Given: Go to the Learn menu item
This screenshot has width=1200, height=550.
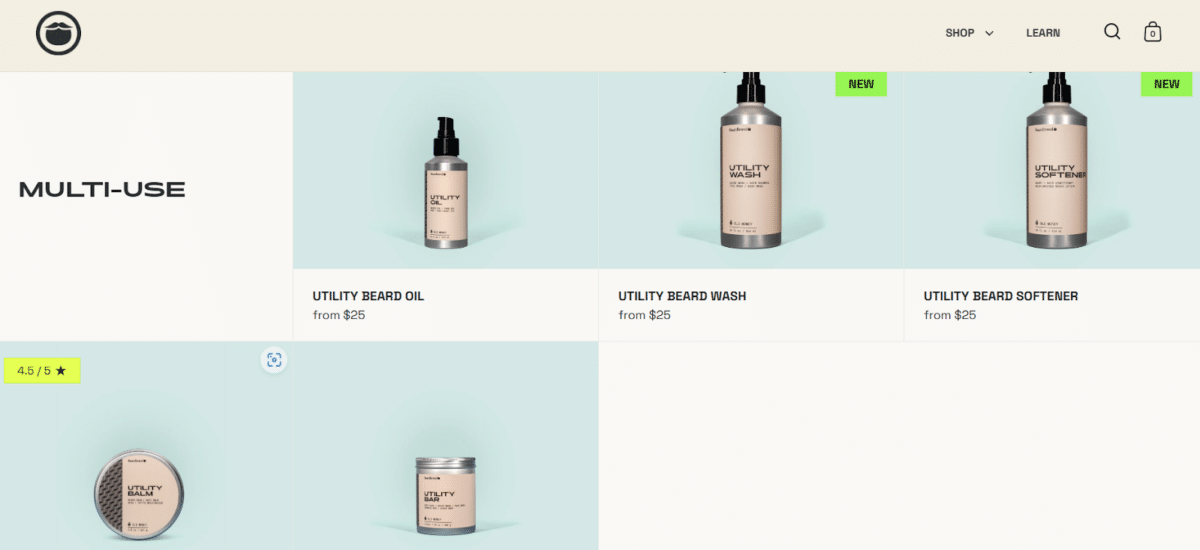Looking at the screenshot, I should click(1043, 33).
